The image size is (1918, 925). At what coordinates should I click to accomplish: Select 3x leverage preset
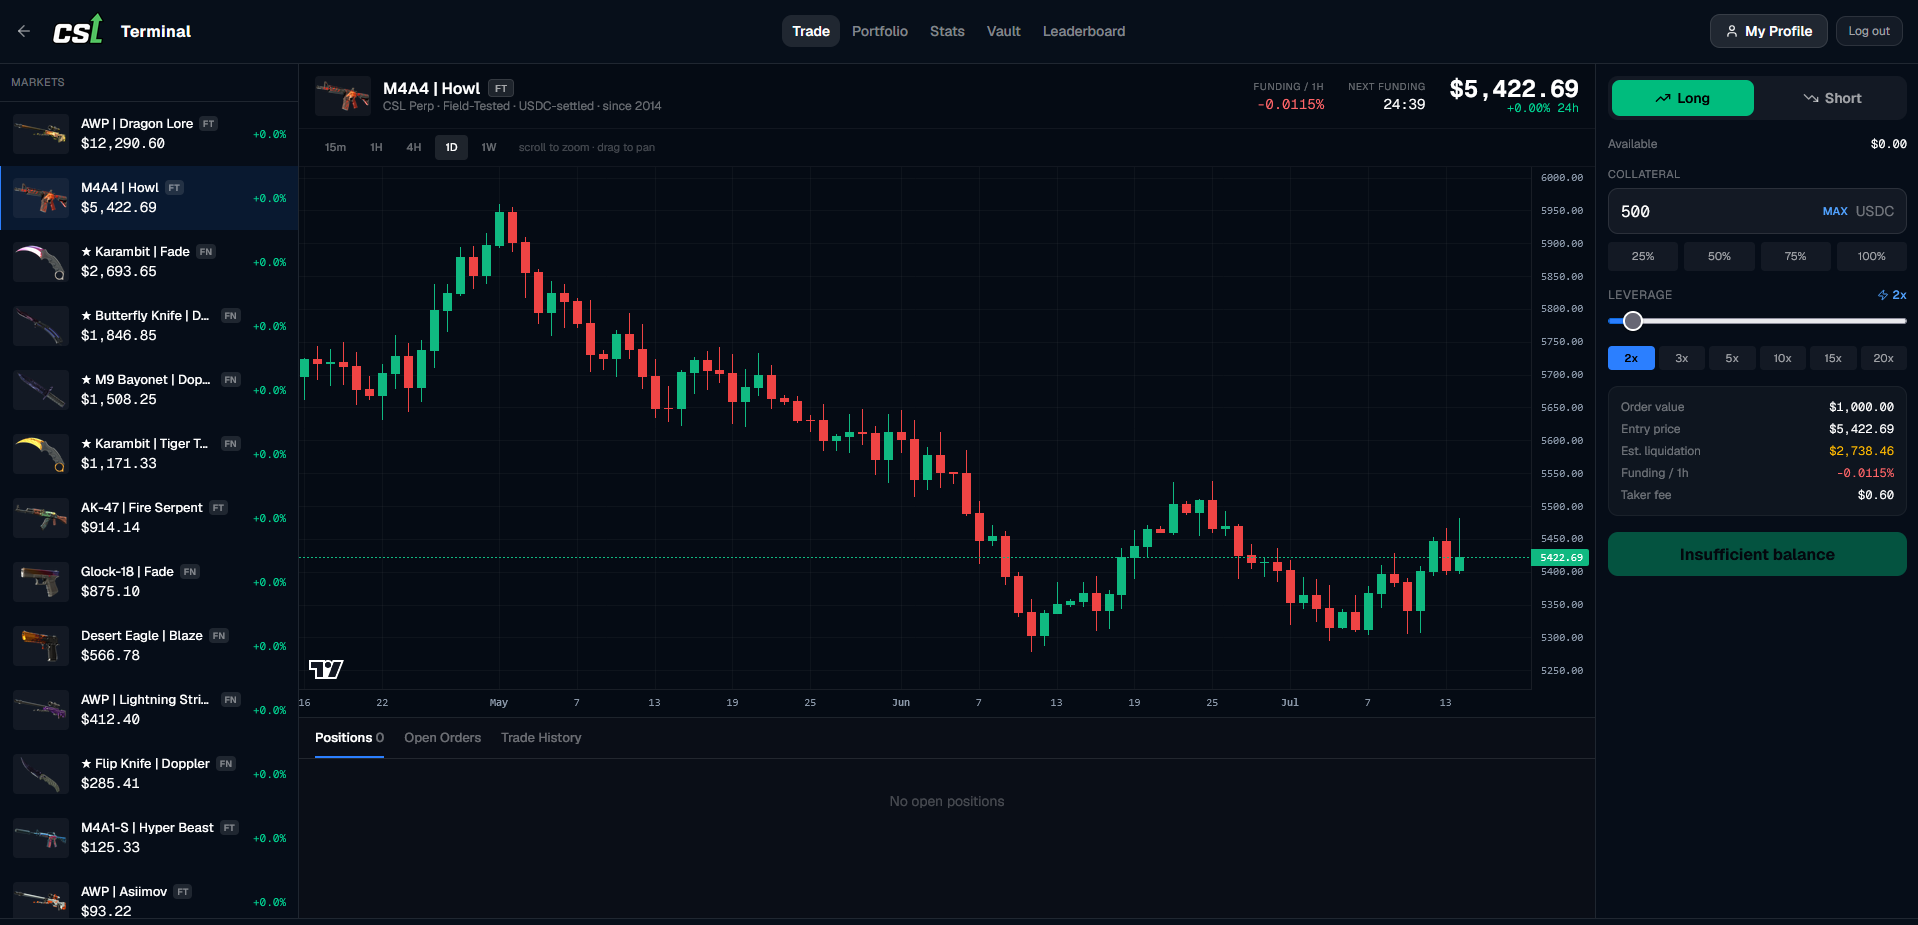1682,358
